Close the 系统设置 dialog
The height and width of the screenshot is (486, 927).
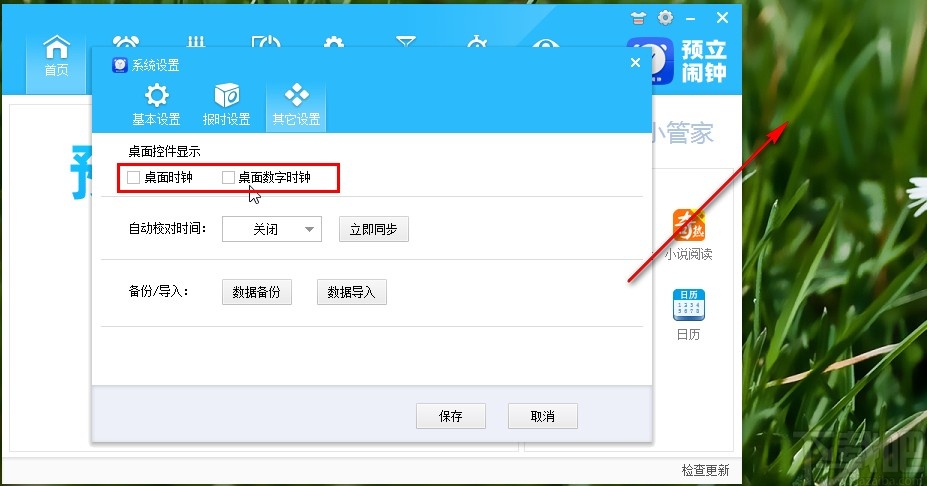pos(636,63)
